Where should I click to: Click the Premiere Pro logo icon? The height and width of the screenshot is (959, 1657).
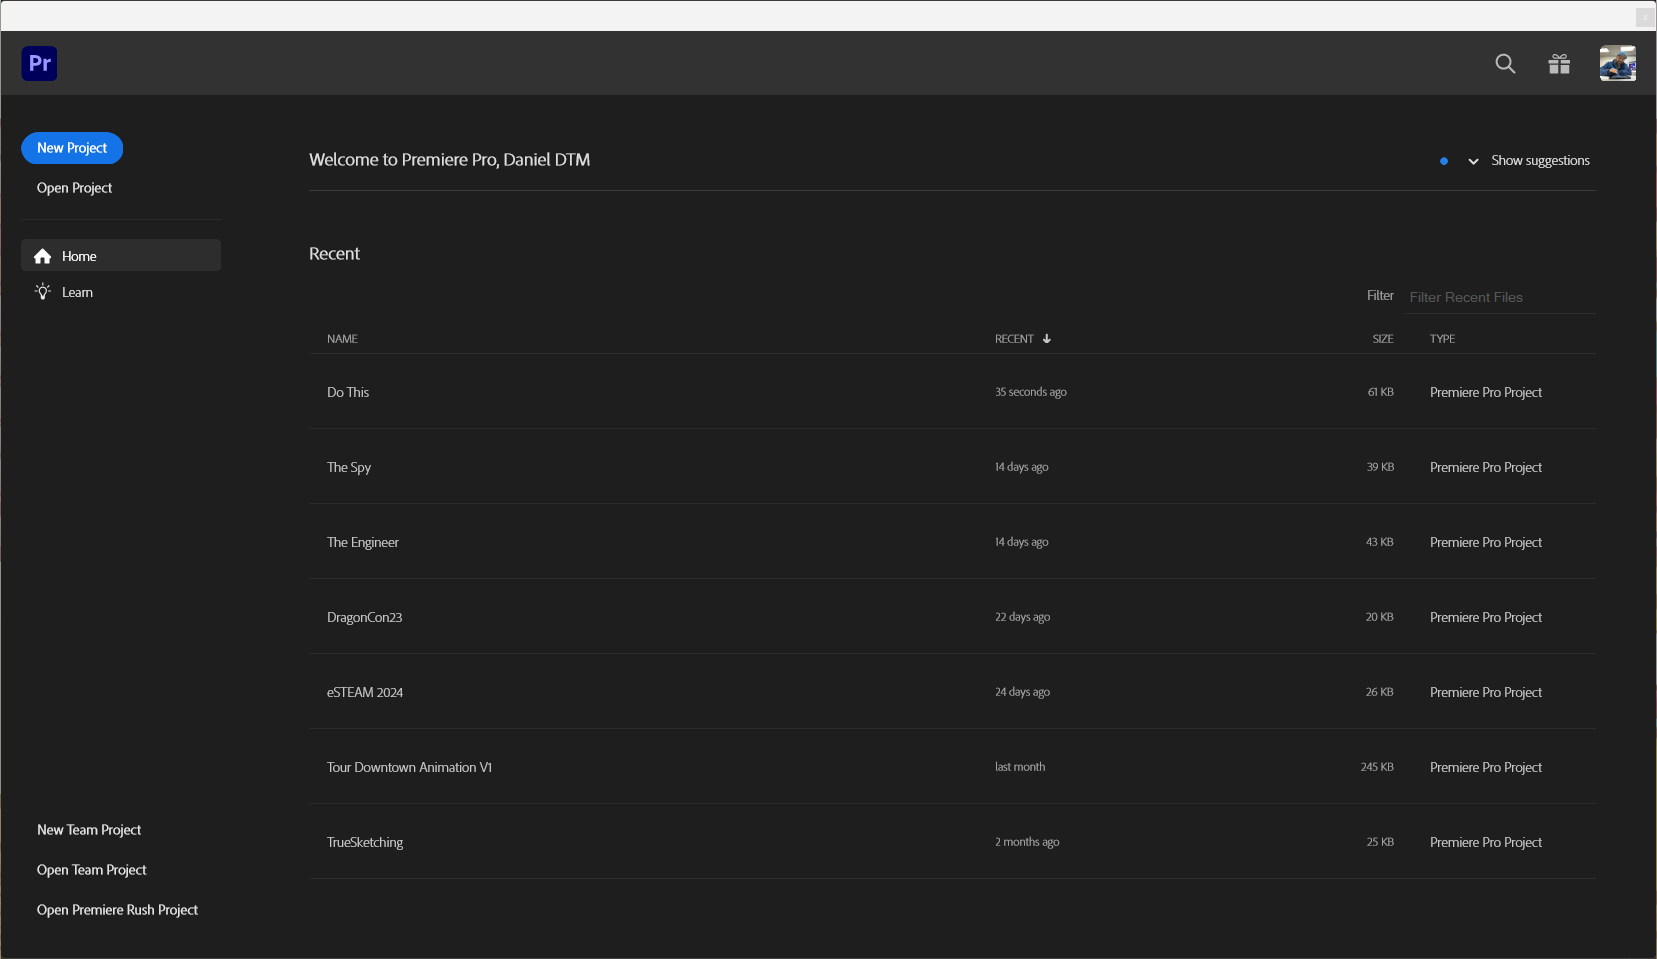(39, 63)
